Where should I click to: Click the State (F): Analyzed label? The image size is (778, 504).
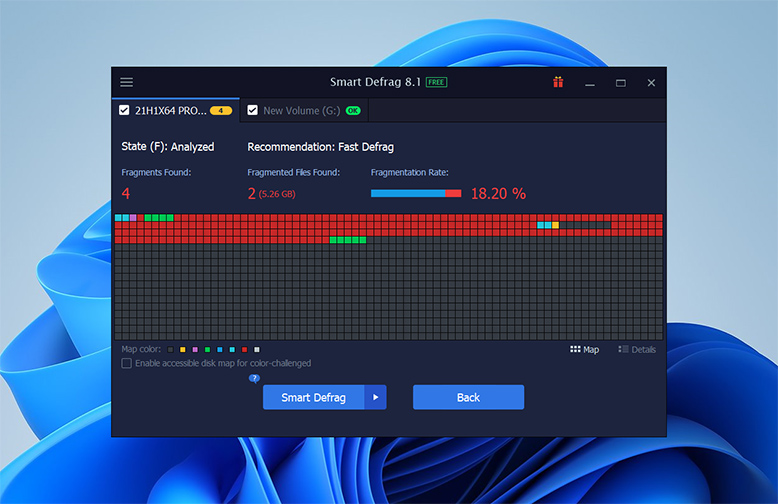coord(168,147)
